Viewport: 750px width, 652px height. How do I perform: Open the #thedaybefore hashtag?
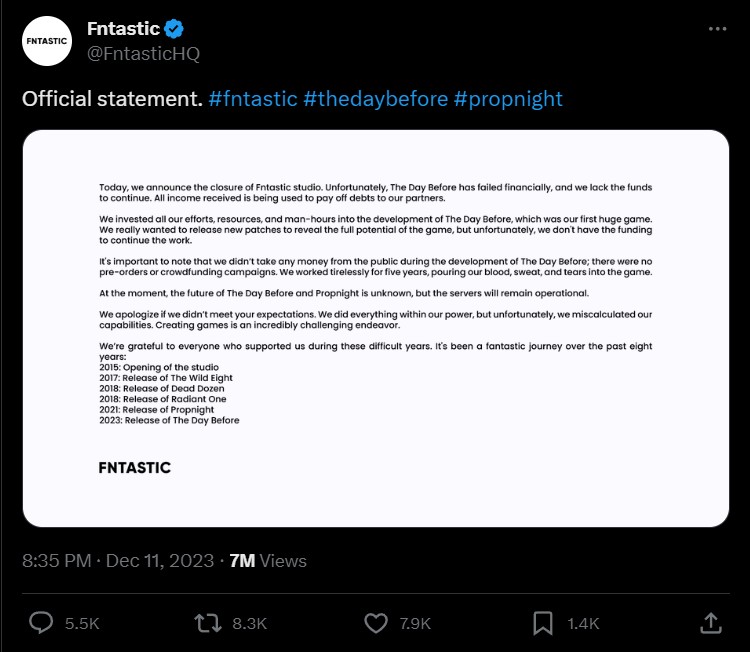375,98
